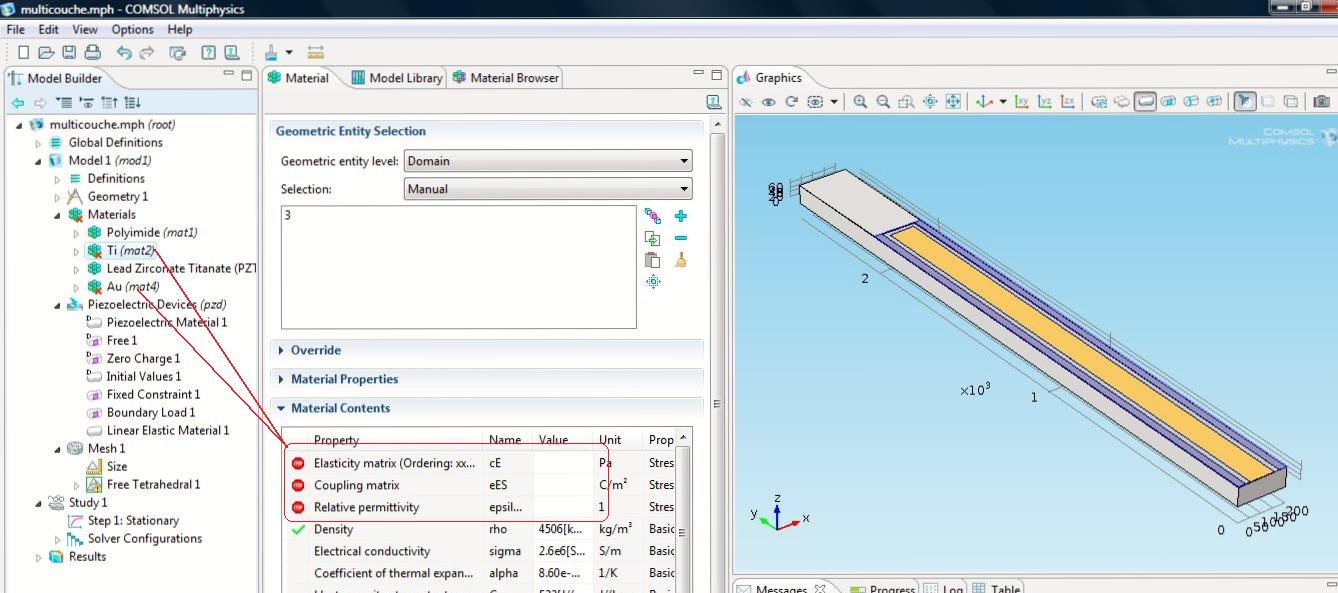This screenshot has height=593, width=1338.
Task: Select the Polyimide material node
Action: point(151,232)
